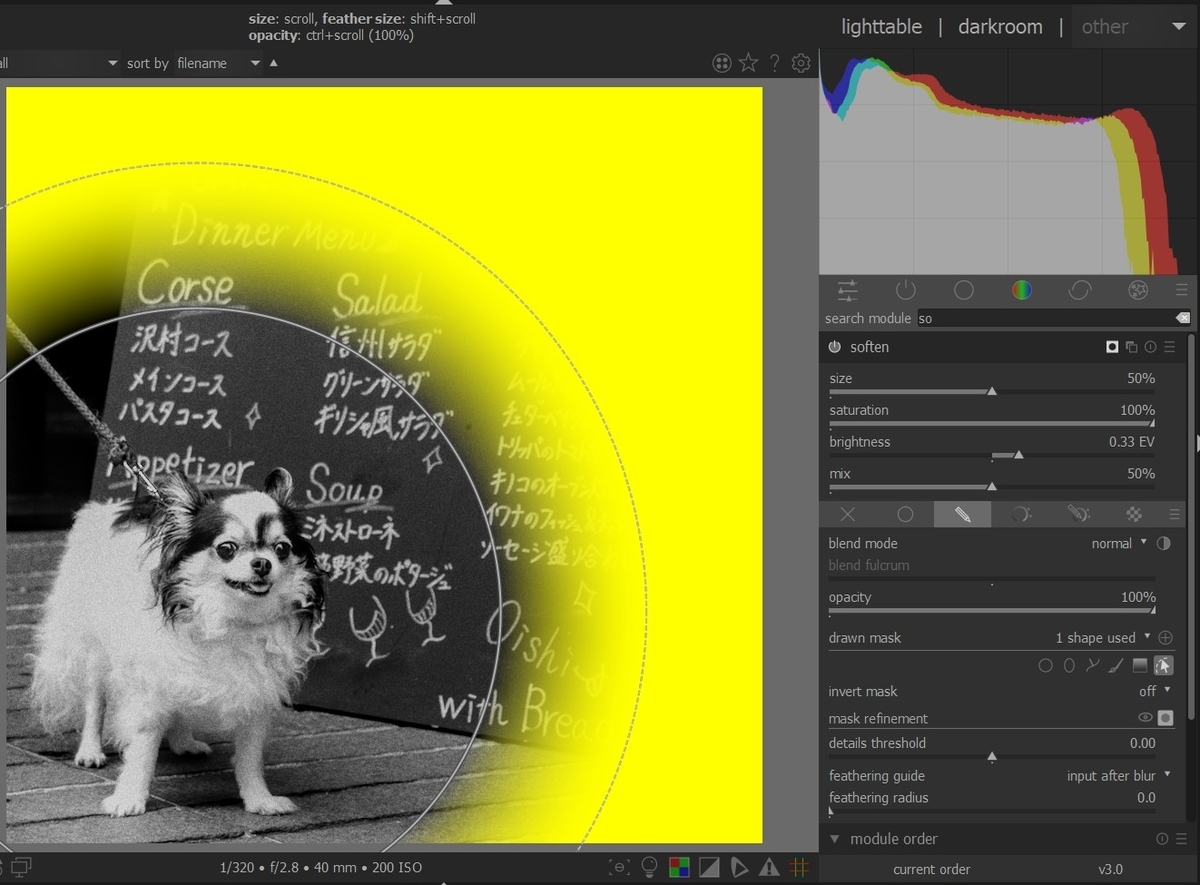Select parametric mask tab
This screenshot has width=1200, height=885.
(x=1020, y=514)
